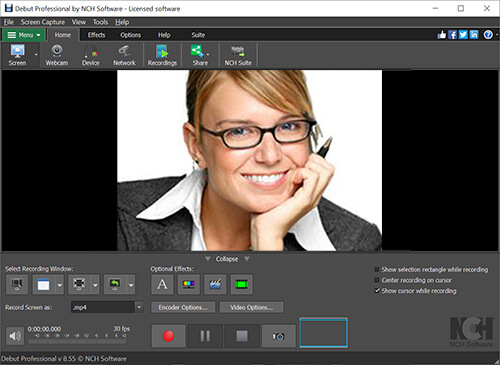The width and height of the screenshot is (500, 365).
Task: Click the blue help question icon
Action: click(488, 35)
